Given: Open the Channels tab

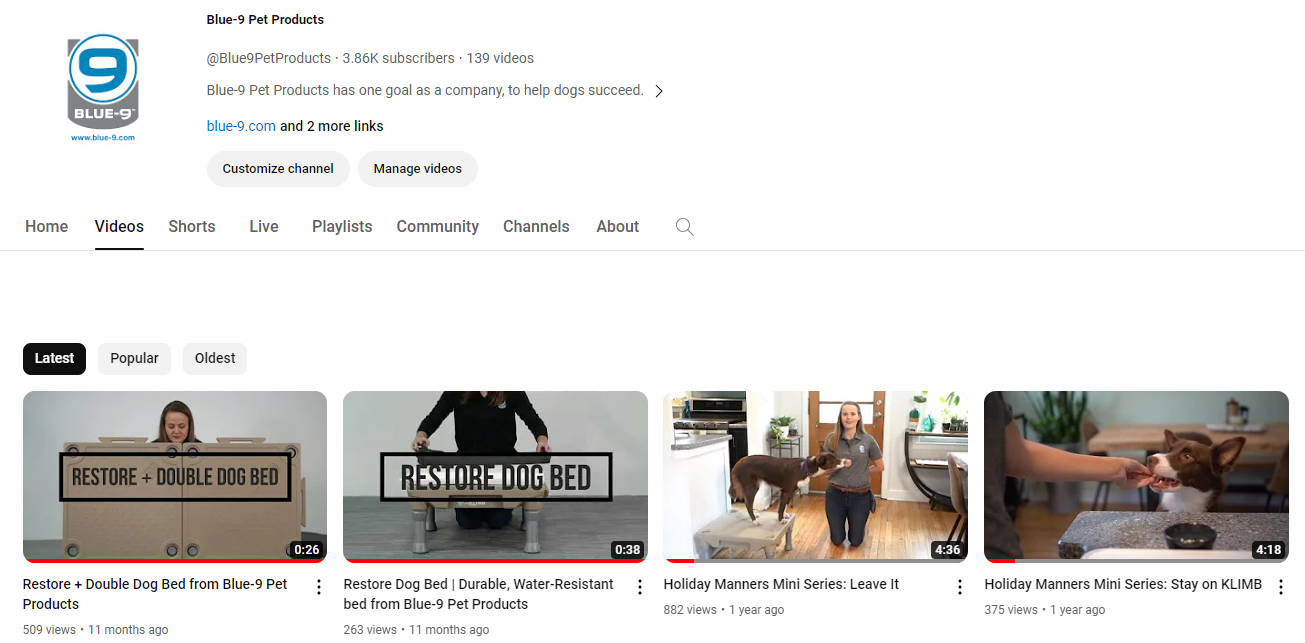Looking at the screenshot, I should 536,226.
